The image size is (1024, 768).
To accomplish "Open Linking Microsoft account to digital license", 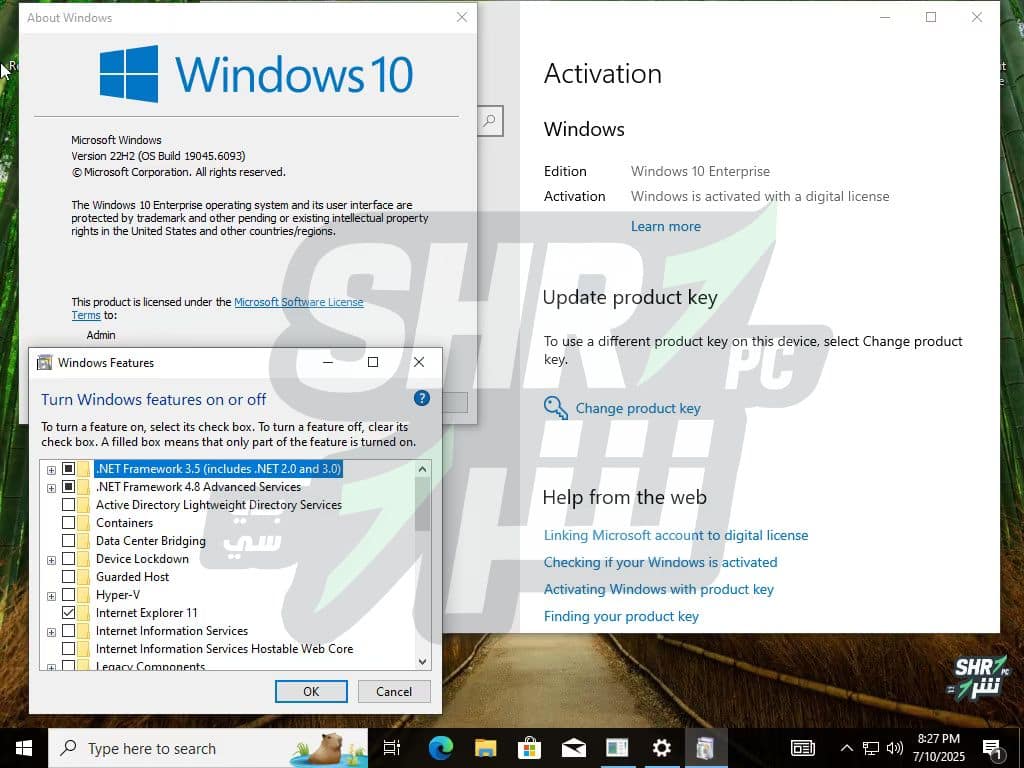I will pyautogui.click(x=676, y=536).
